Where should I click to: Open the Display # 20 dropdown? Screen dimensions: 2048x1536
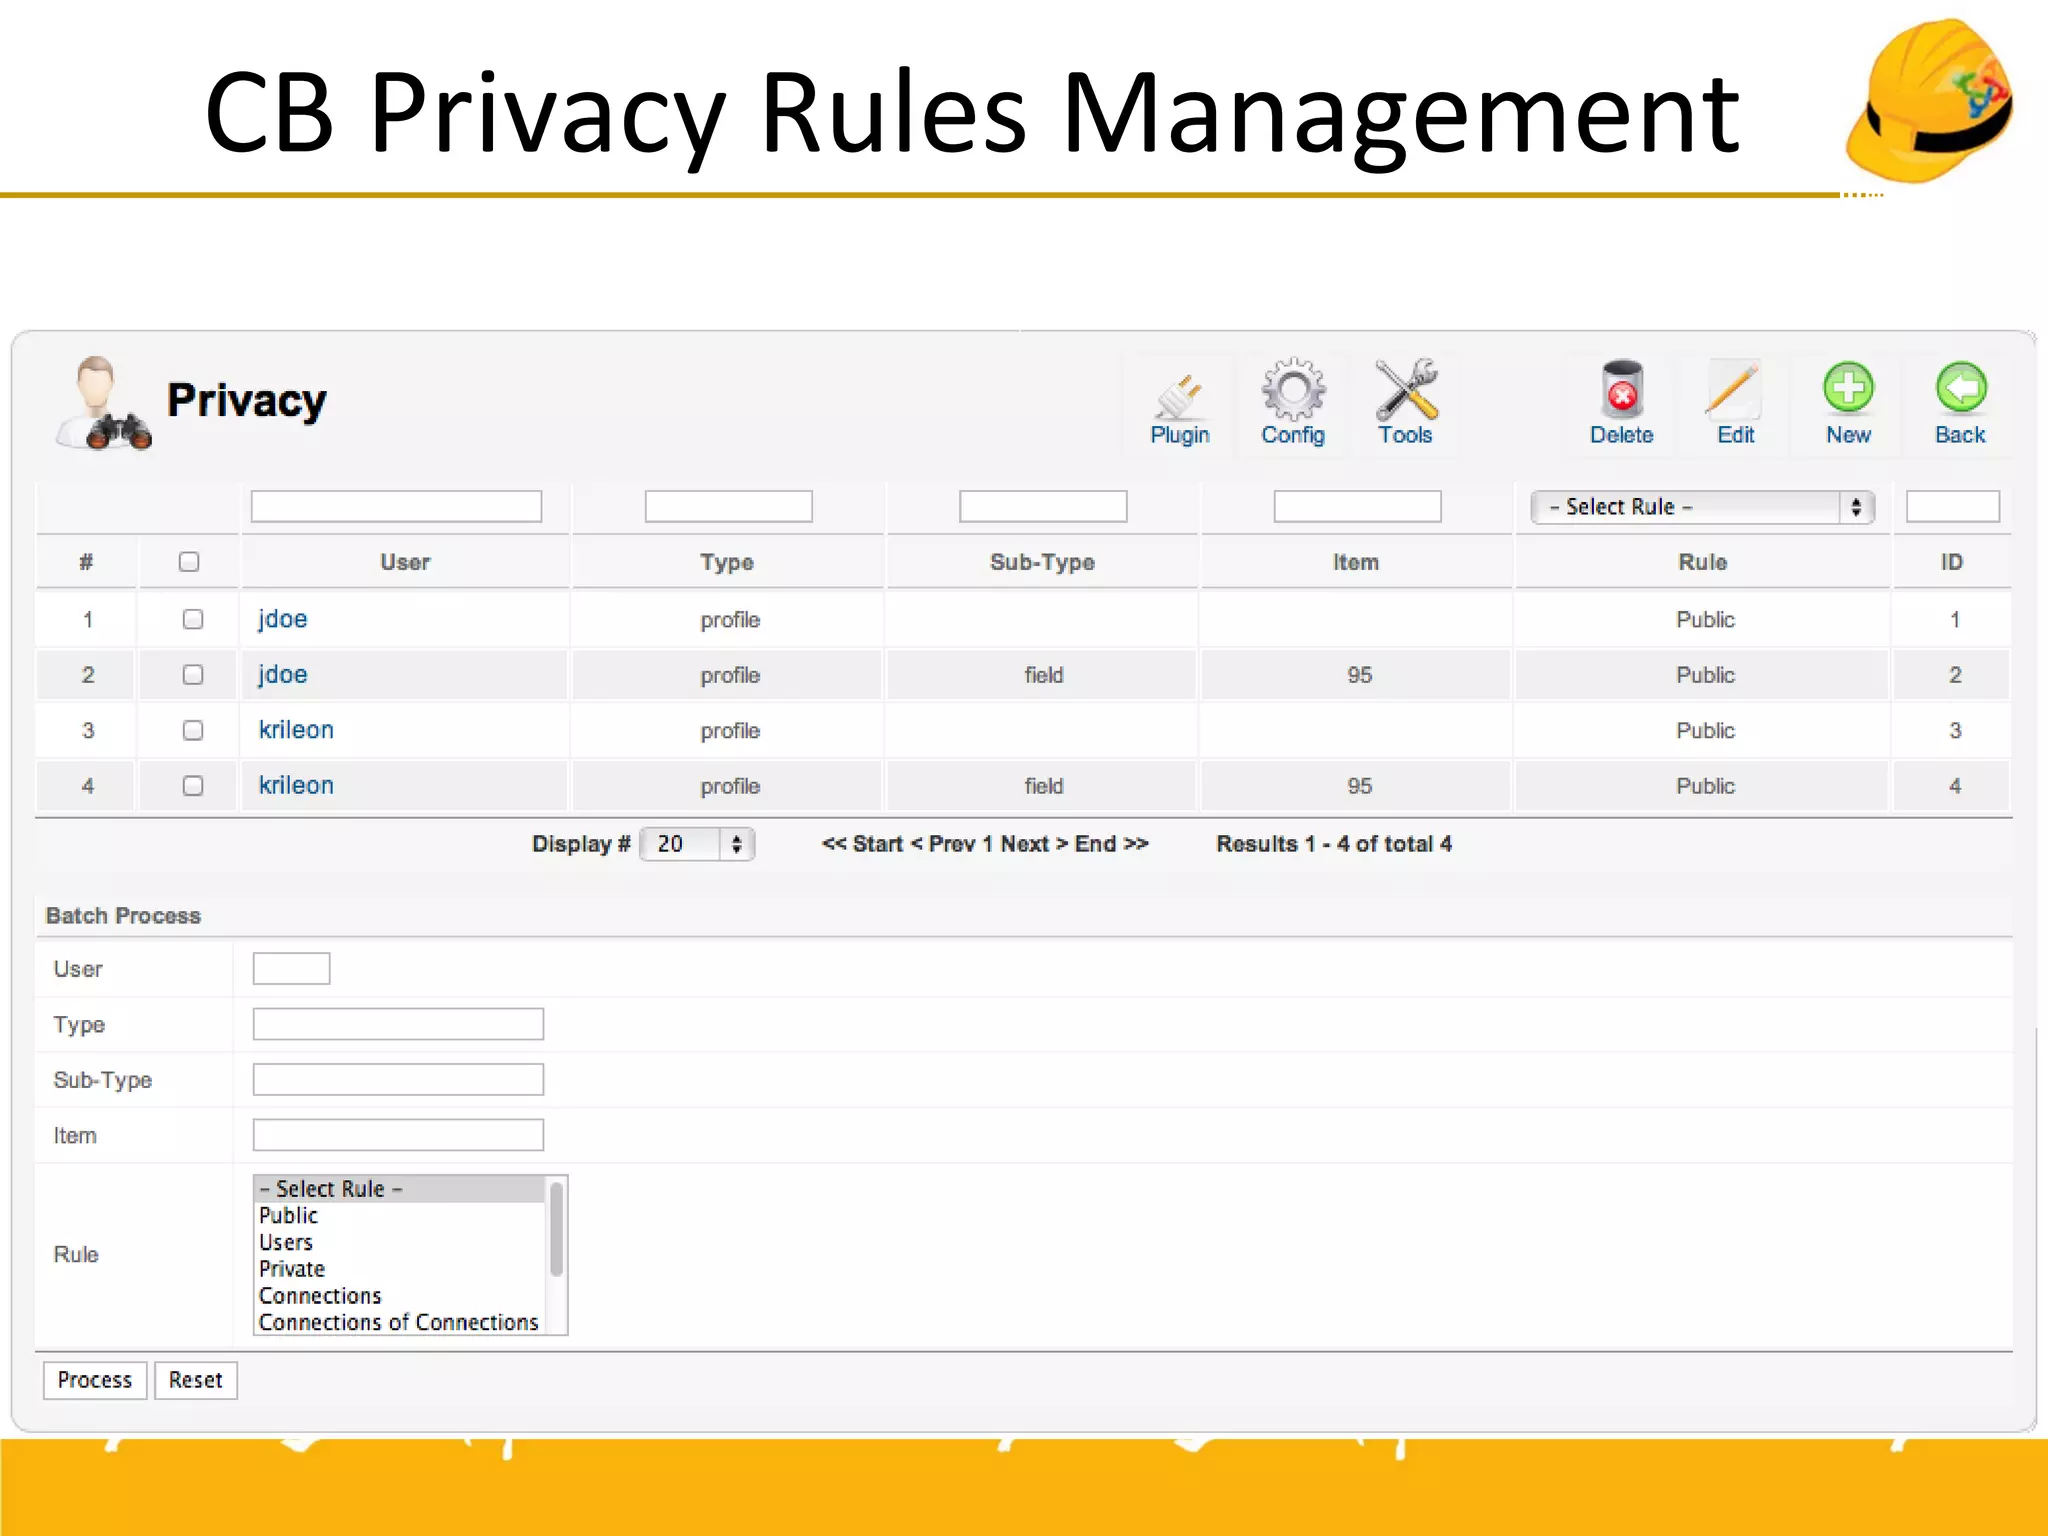tap(697, 844)
